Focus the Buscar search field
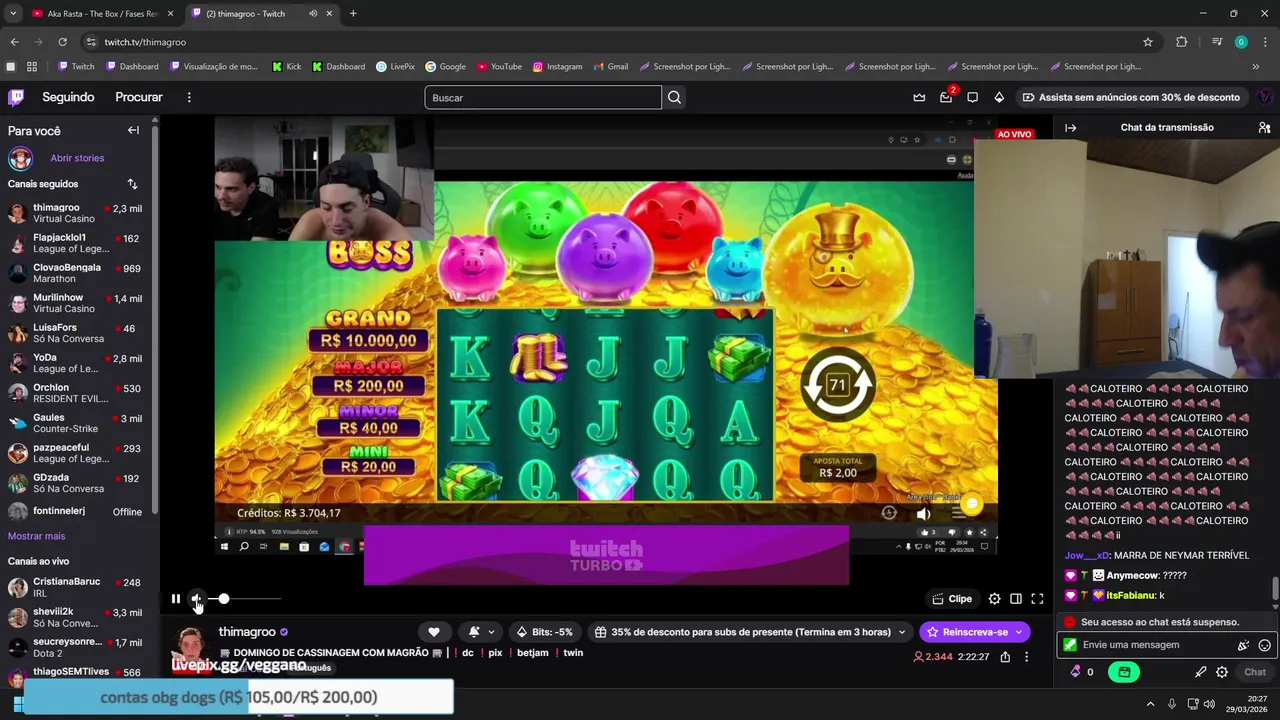1280x720 pixels. coord(543,97)
